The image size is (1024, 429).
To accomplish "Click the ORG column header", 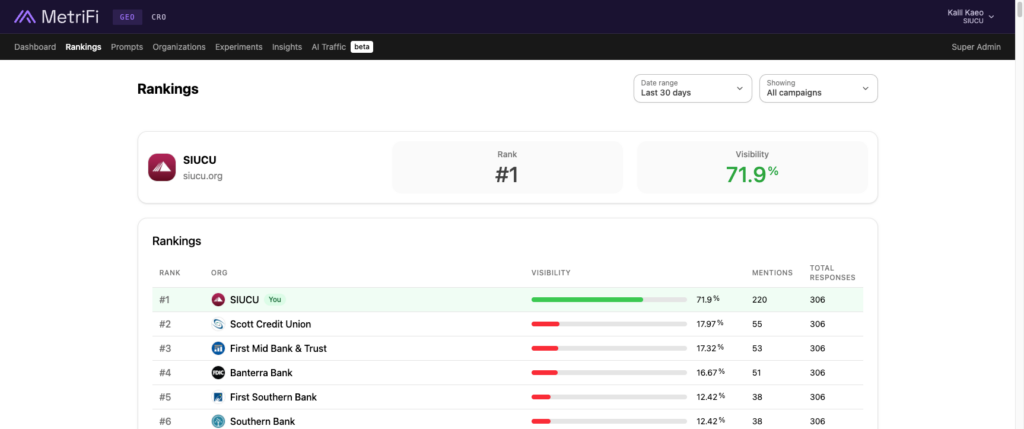I will (x=219, y=272).
